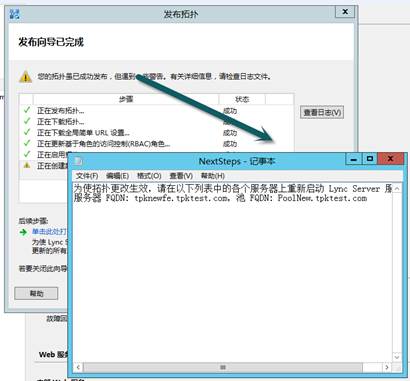This screenshot has height=381, width=410.
Task: Click the 查看日志(V) button in wizard
Action: click(x=322, y=112)
